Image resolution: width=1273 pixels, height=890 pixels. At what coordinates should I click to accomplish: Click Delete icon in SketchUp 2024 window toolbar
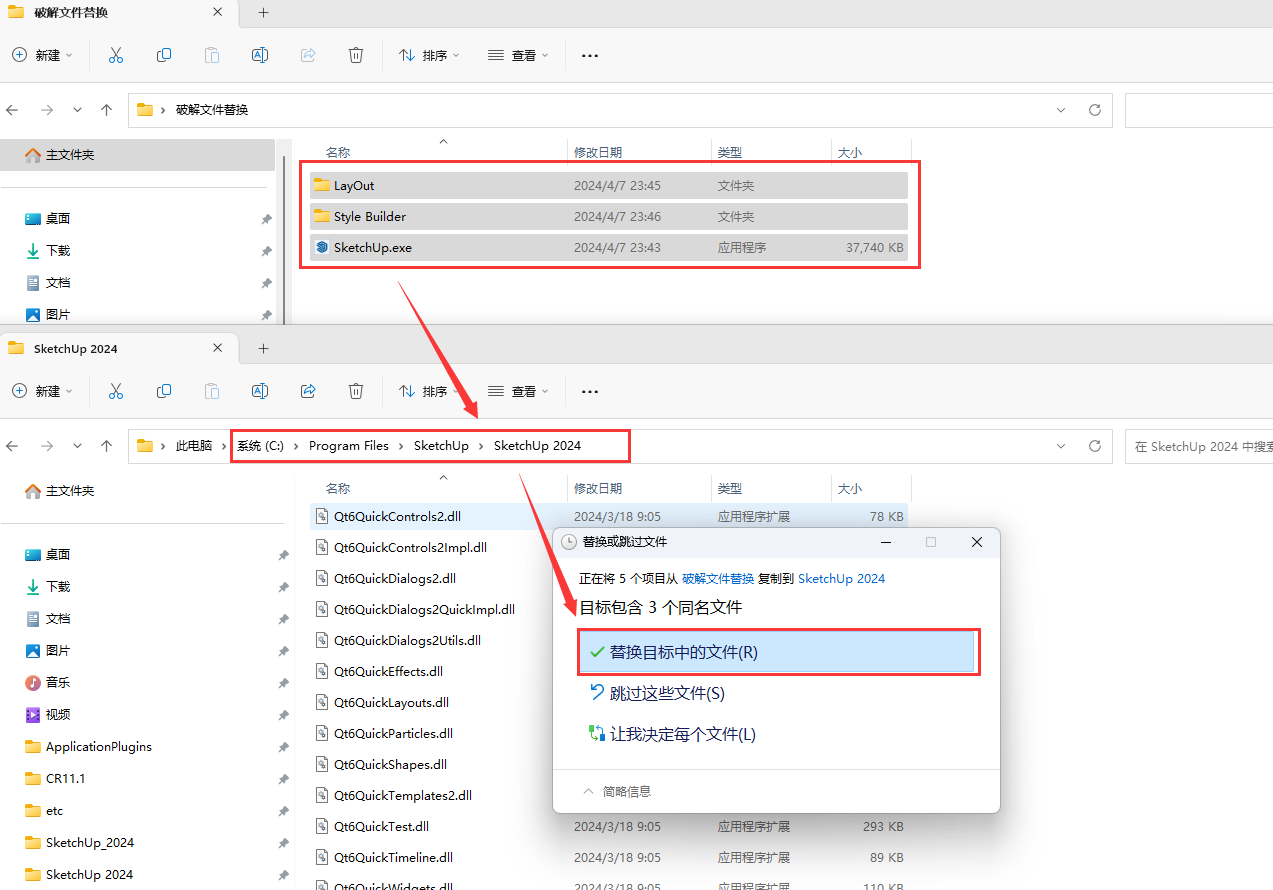coord(356,391)
